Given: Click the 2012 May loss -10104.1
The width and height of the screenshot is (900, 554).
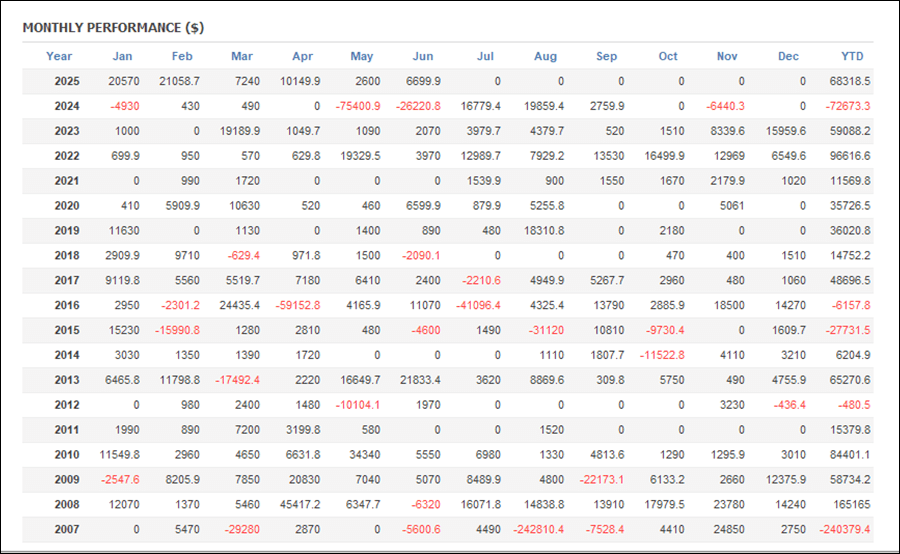Looking at the screenshot, I should (x=358, y=405).
